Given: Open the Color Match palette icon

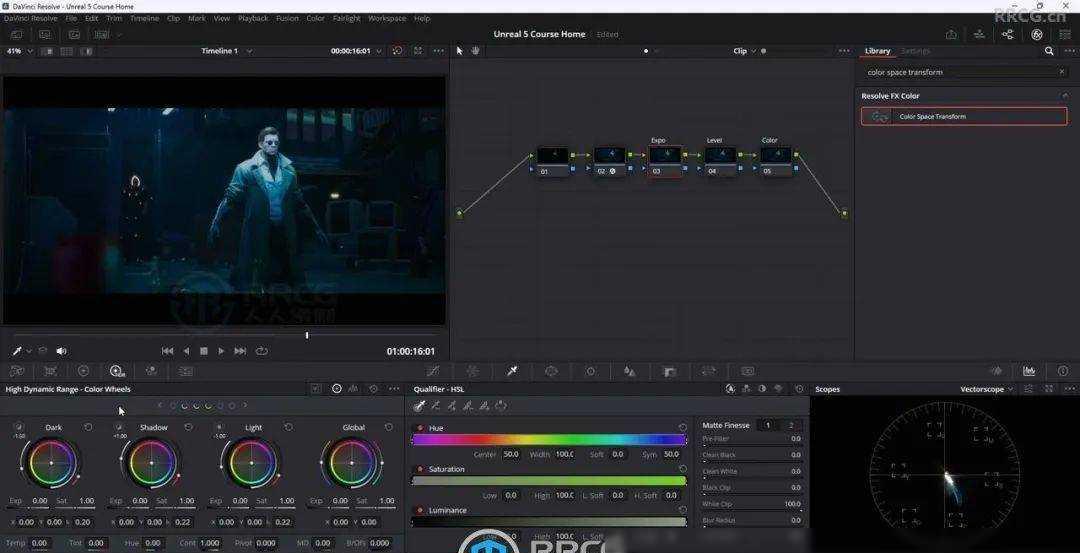Looking at the screenshot, I should coord(50,371).
